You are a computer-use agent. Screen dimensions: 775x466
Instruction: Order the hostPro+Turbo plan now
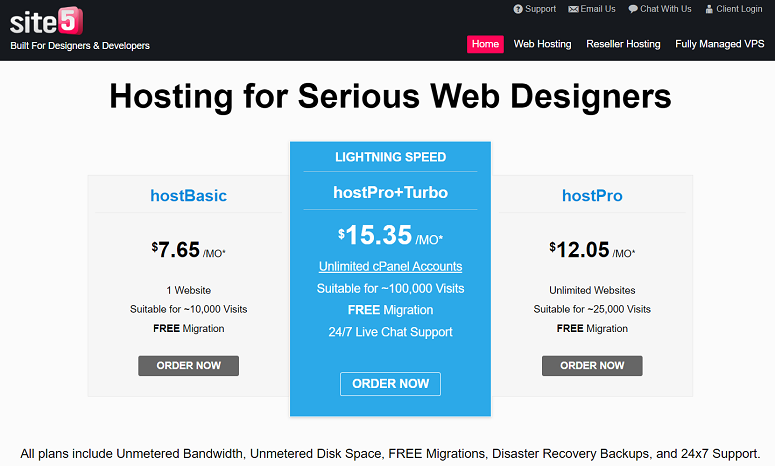coord(390,383)
